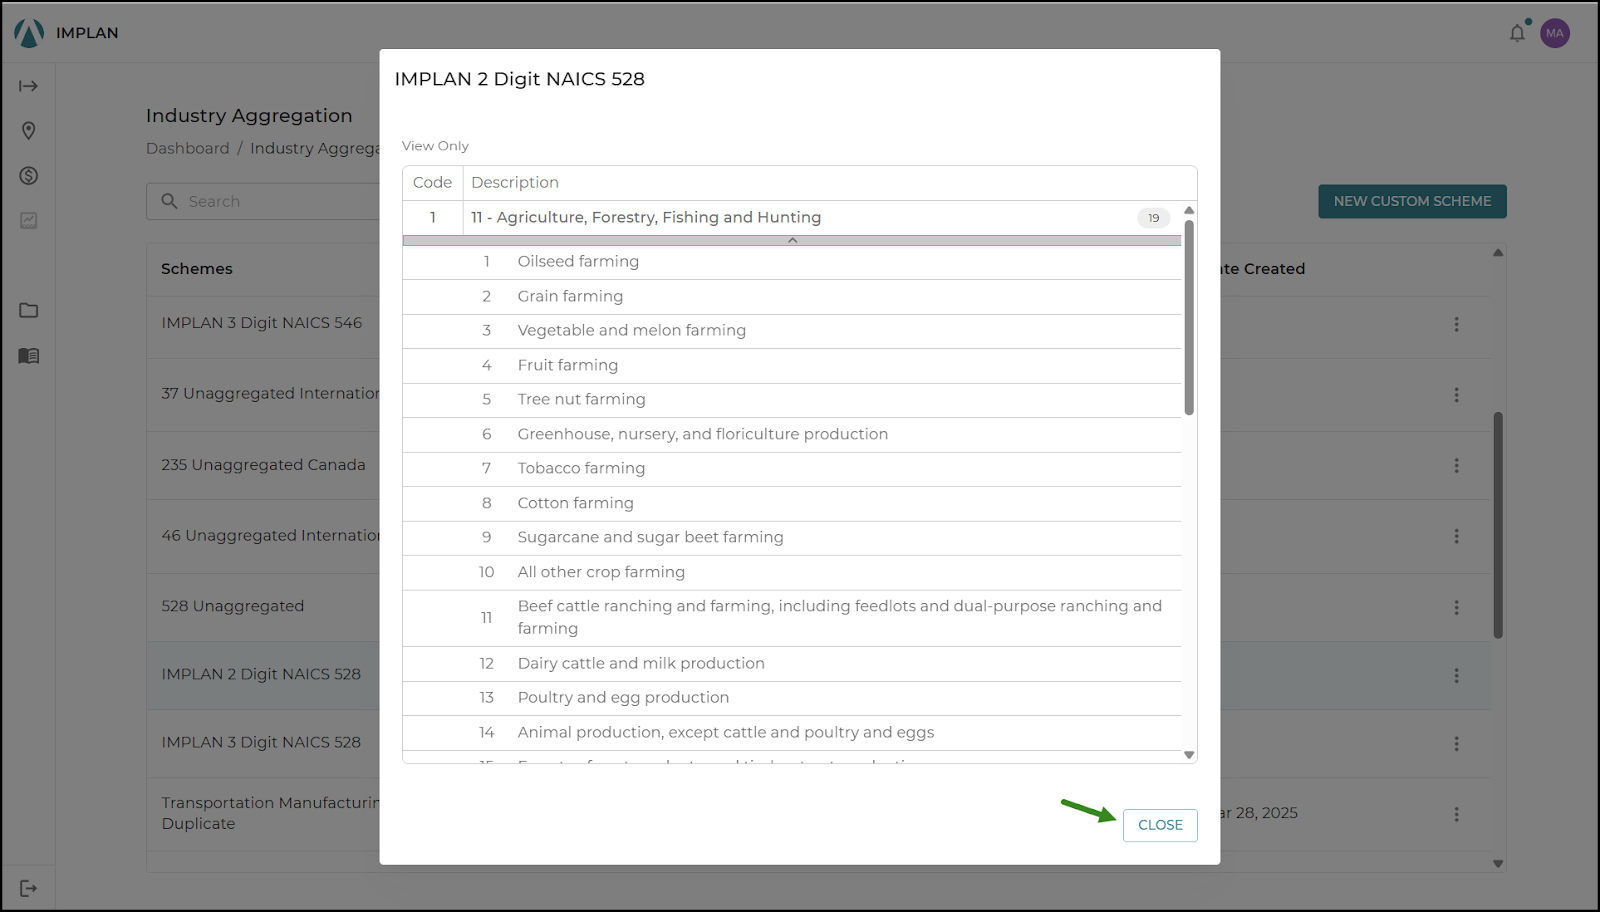Viewport: 1600px width, 912px height.
Task: Select Cotton farming row
Action: pos(792,504)
